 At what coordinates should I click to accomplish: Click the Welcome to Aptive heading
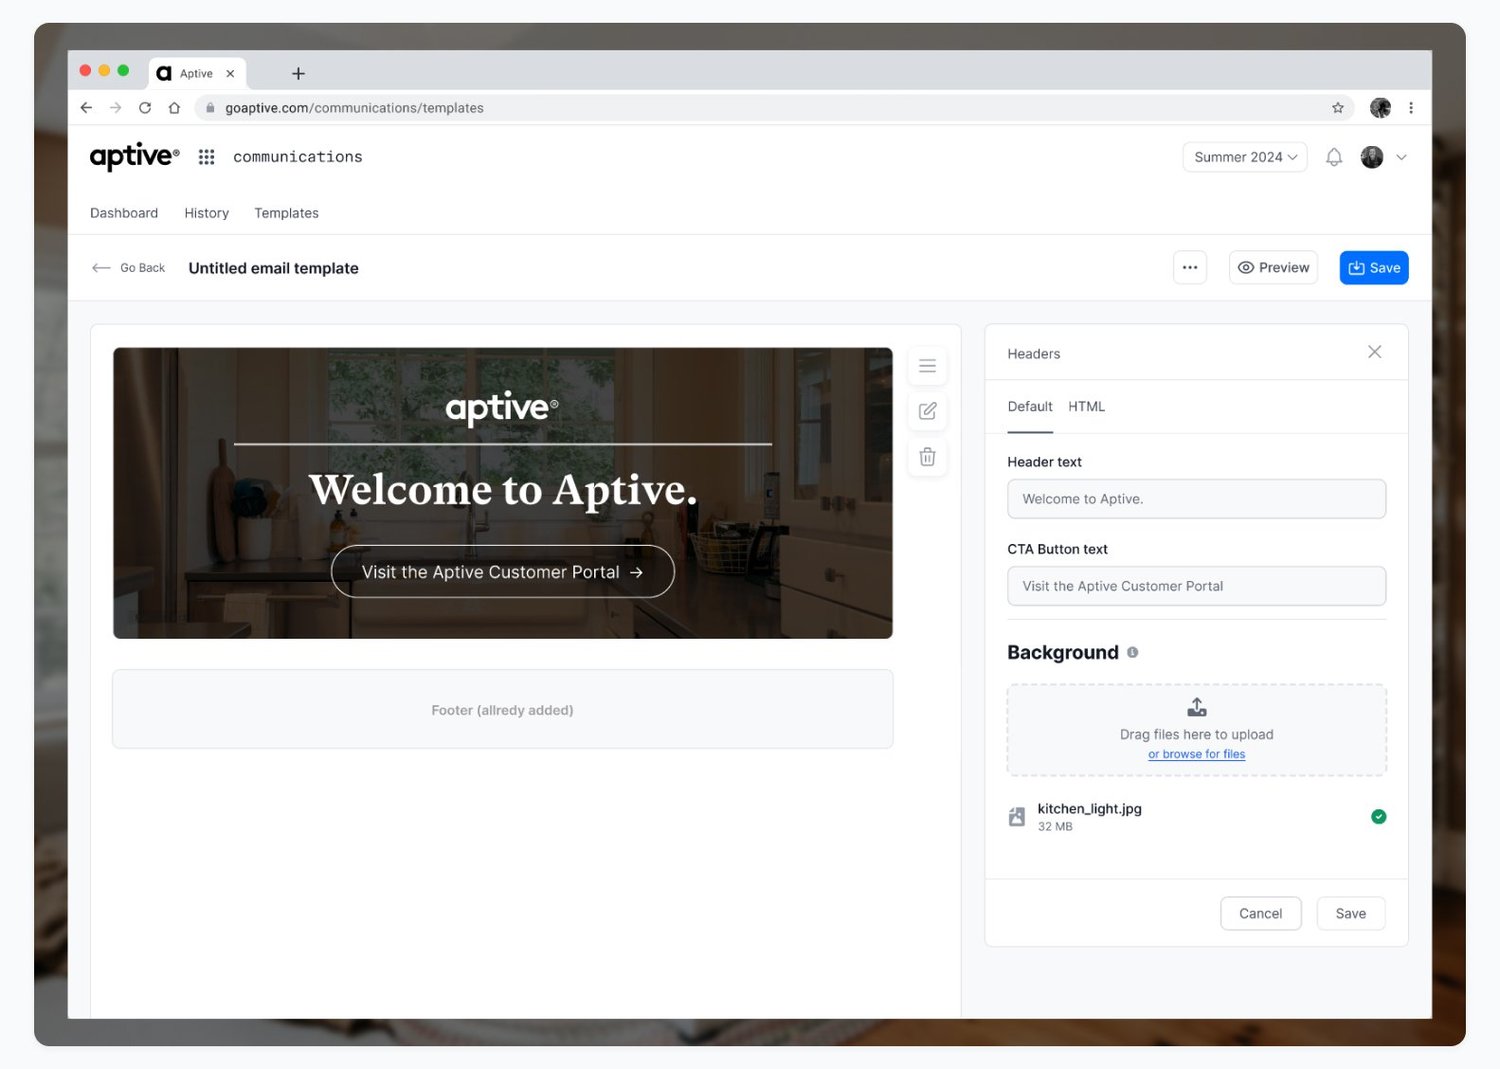pyautogui.click(x=503, y=490)
